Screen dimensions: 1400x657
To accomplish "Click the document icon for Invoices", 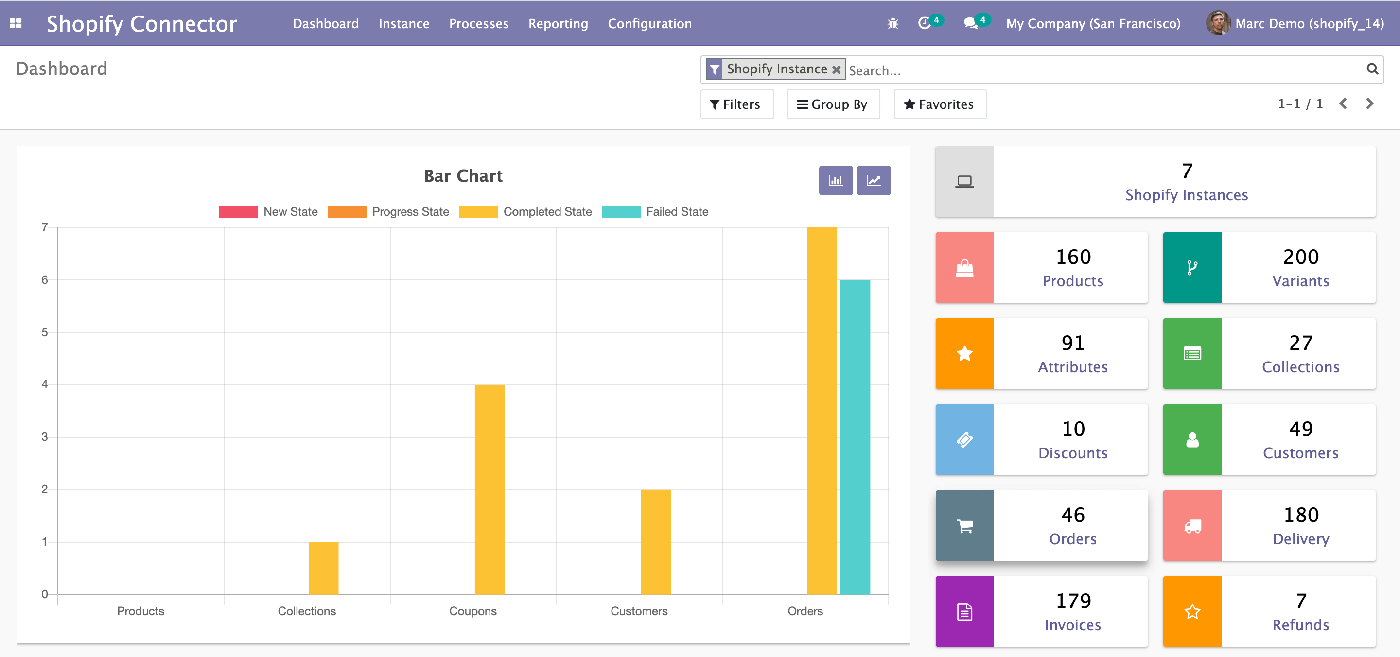I will tap(965, 612).
